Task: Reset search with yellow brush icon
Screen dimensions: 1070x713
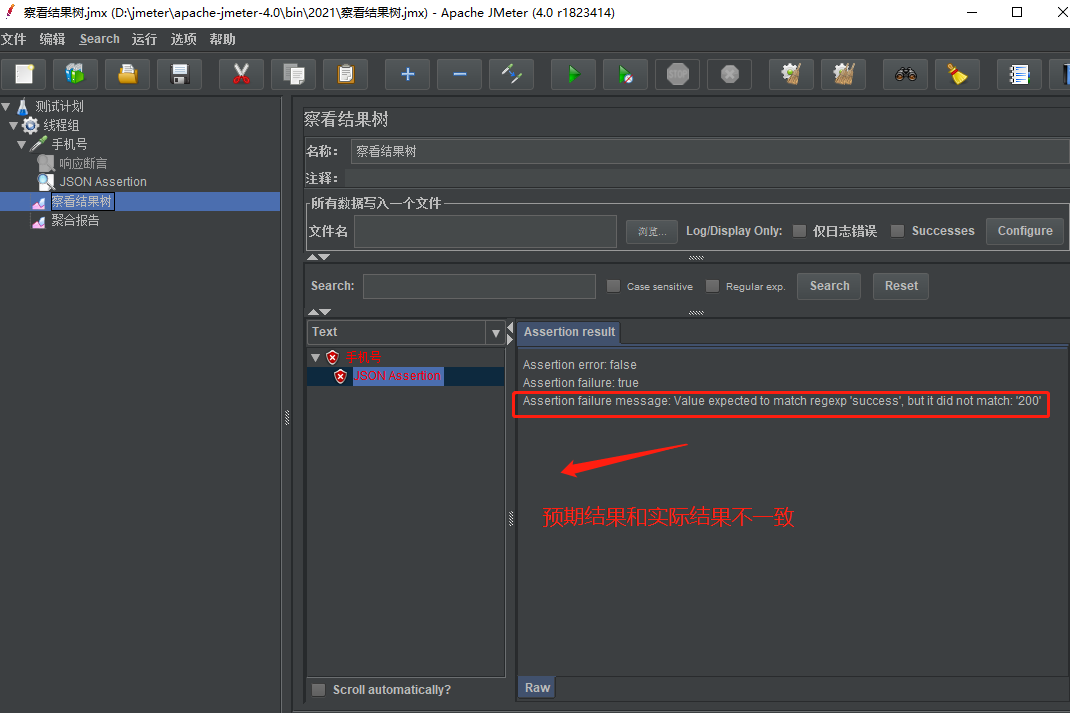Action: click(x=957, y=74)
